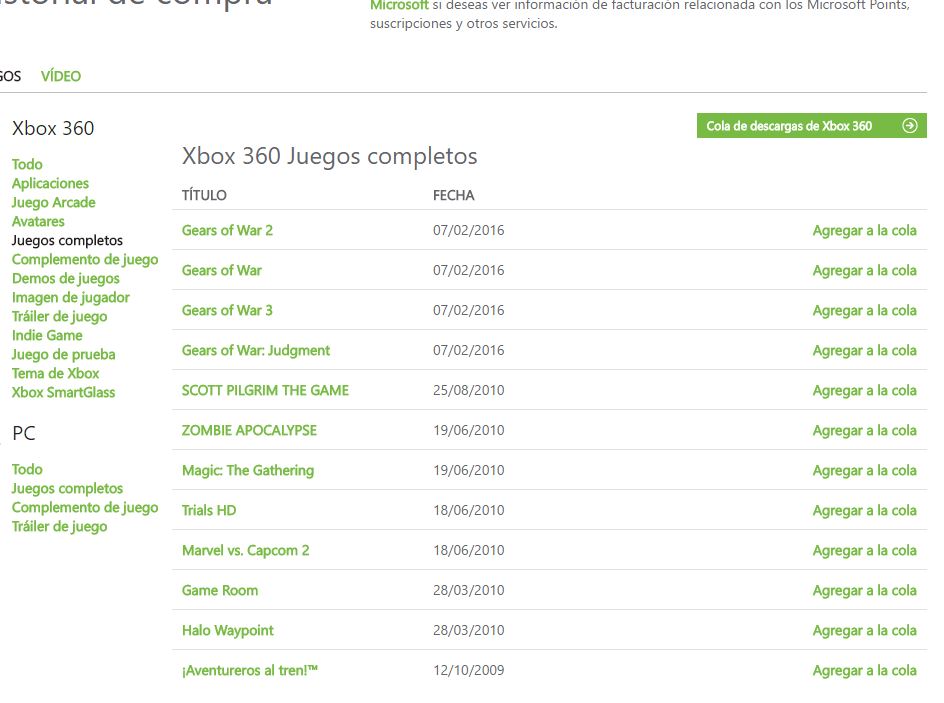The width and height of the screenshot is (944, 703).
Task: Open Complemento de juego under Xbox 360
Action: pyautogui.click(x=85, y=259)
